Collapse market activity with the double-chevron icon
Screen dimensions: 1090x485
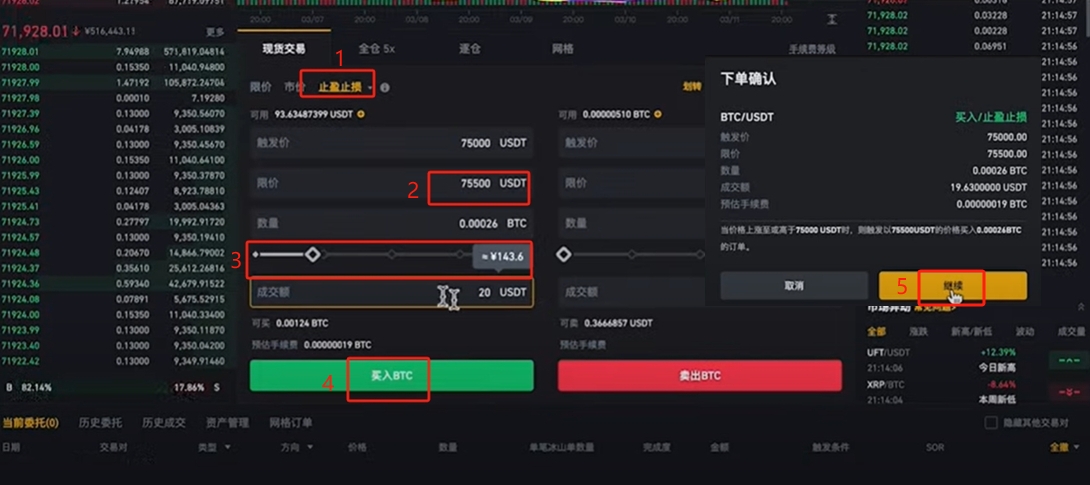tap(1081, 306)
